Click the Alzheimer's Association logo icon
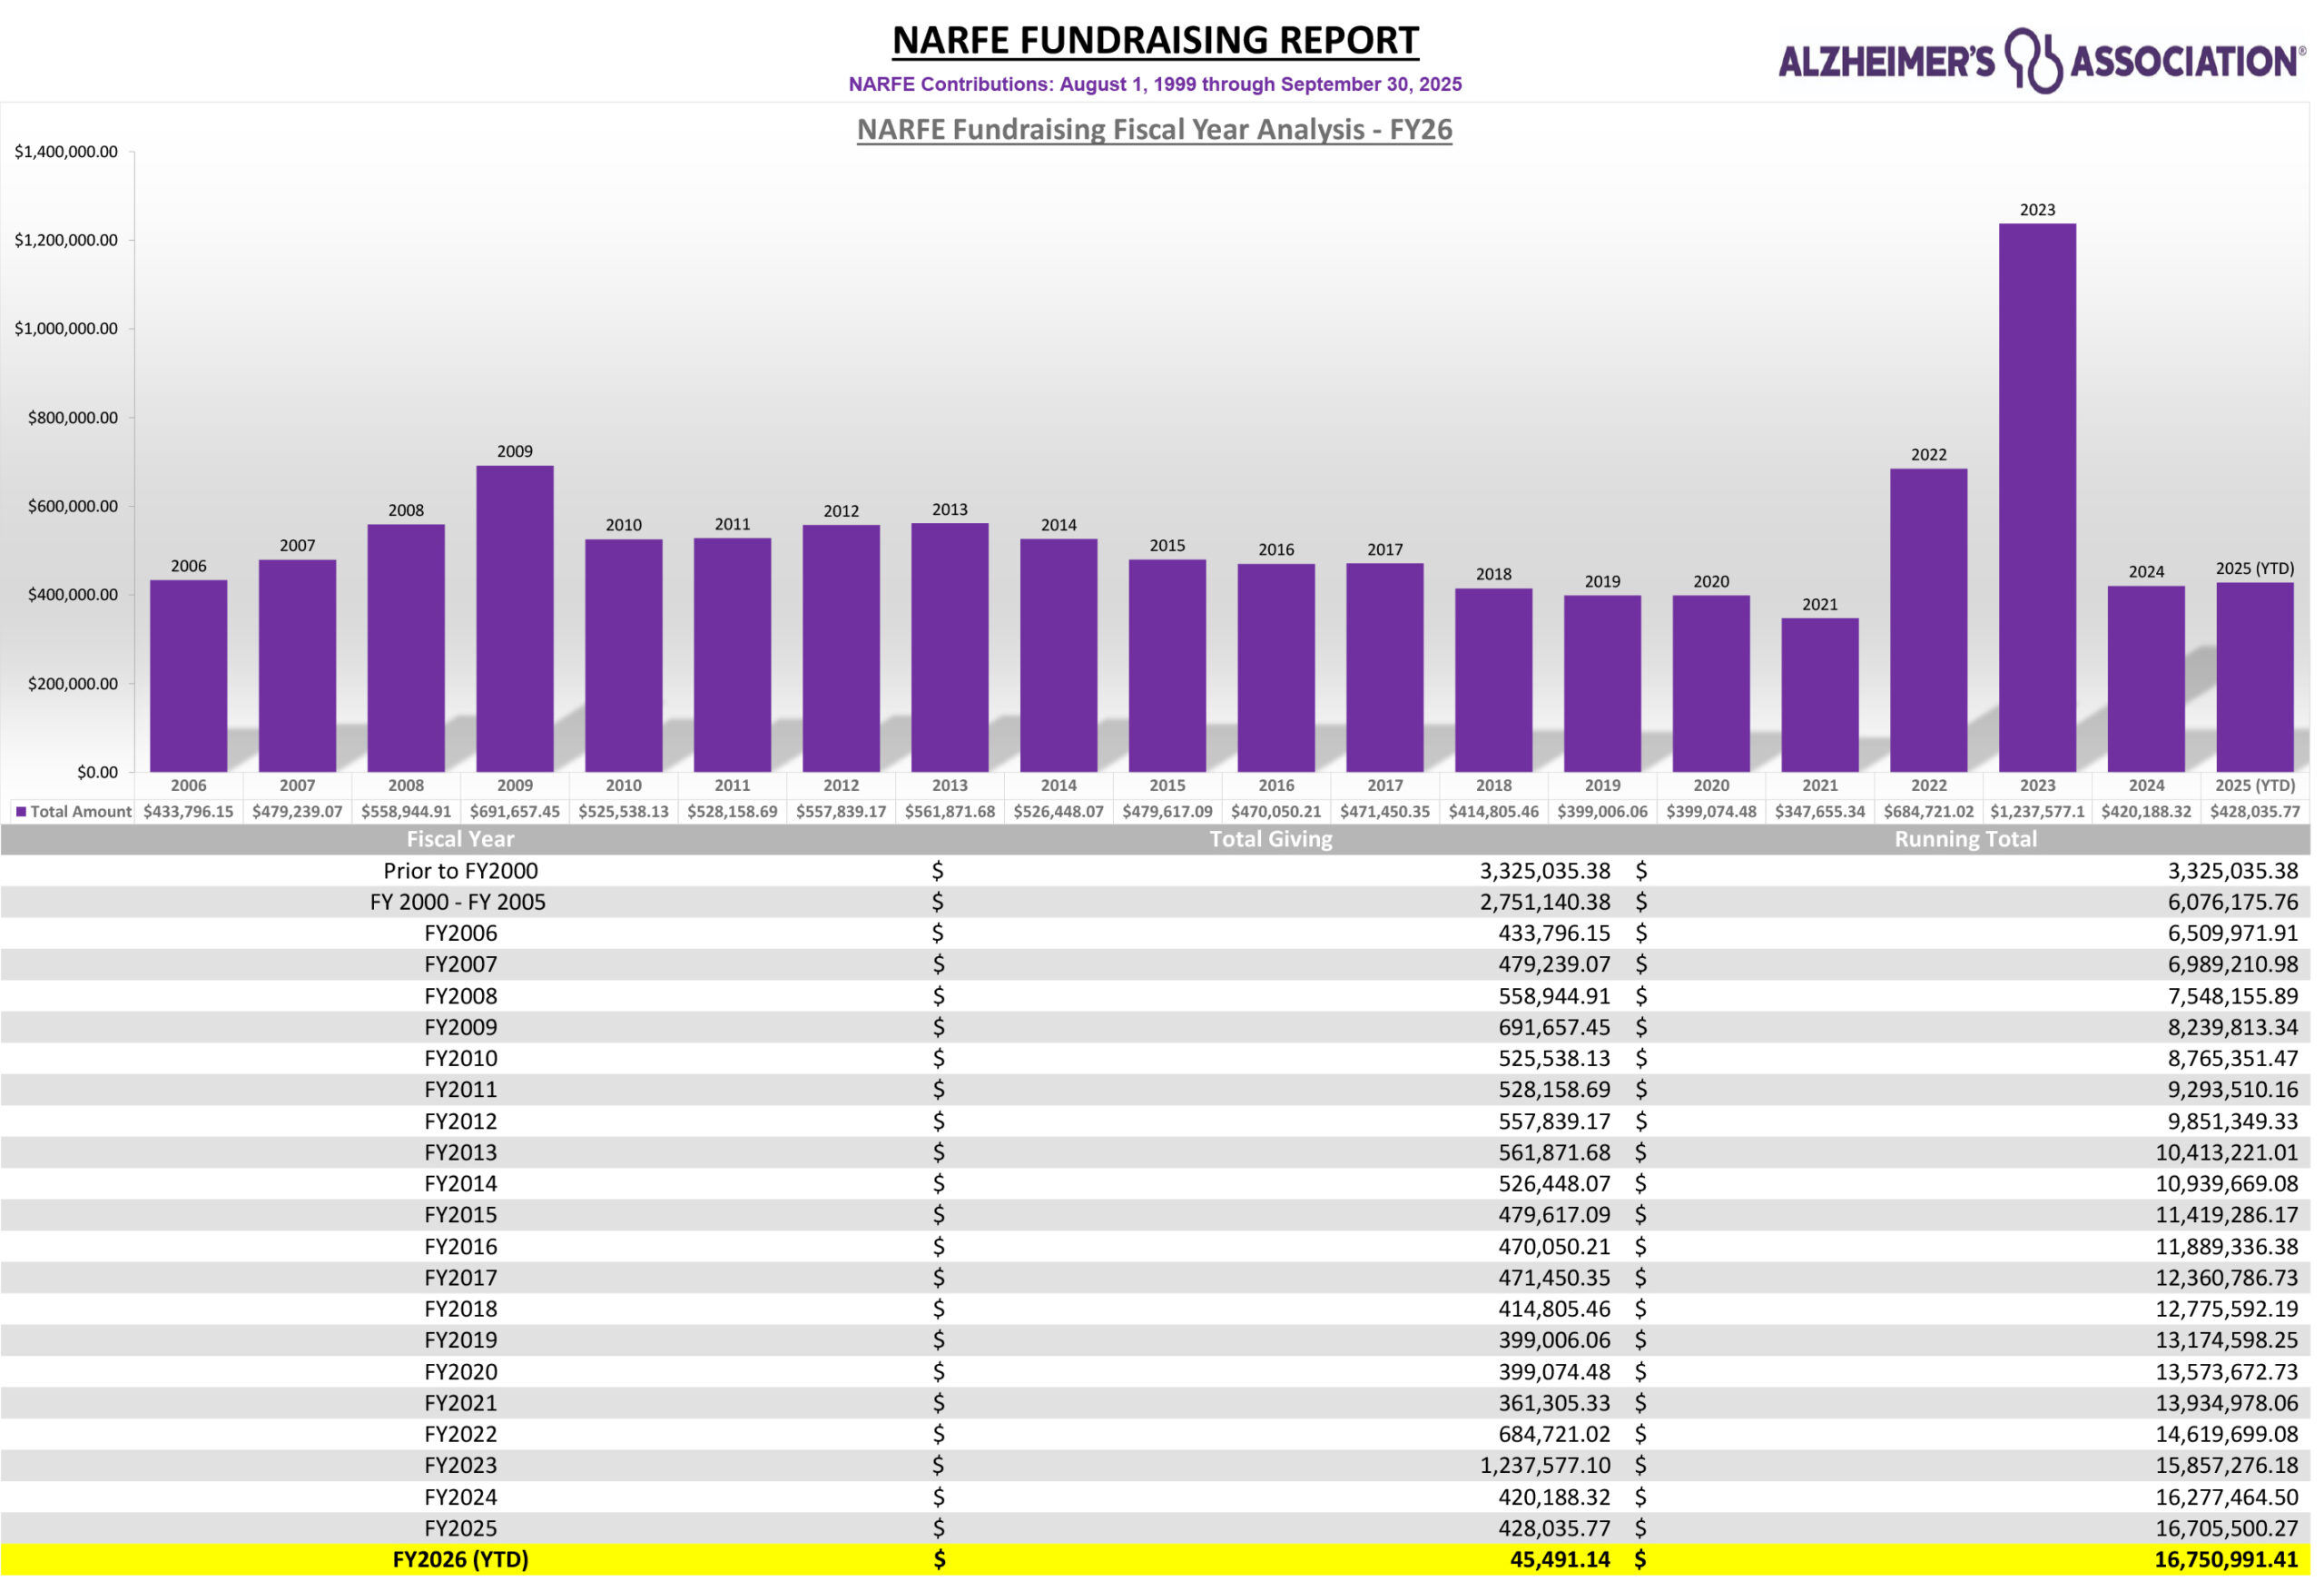This screenshot has height=1581, width=2324. click(x=2033, y=60)
